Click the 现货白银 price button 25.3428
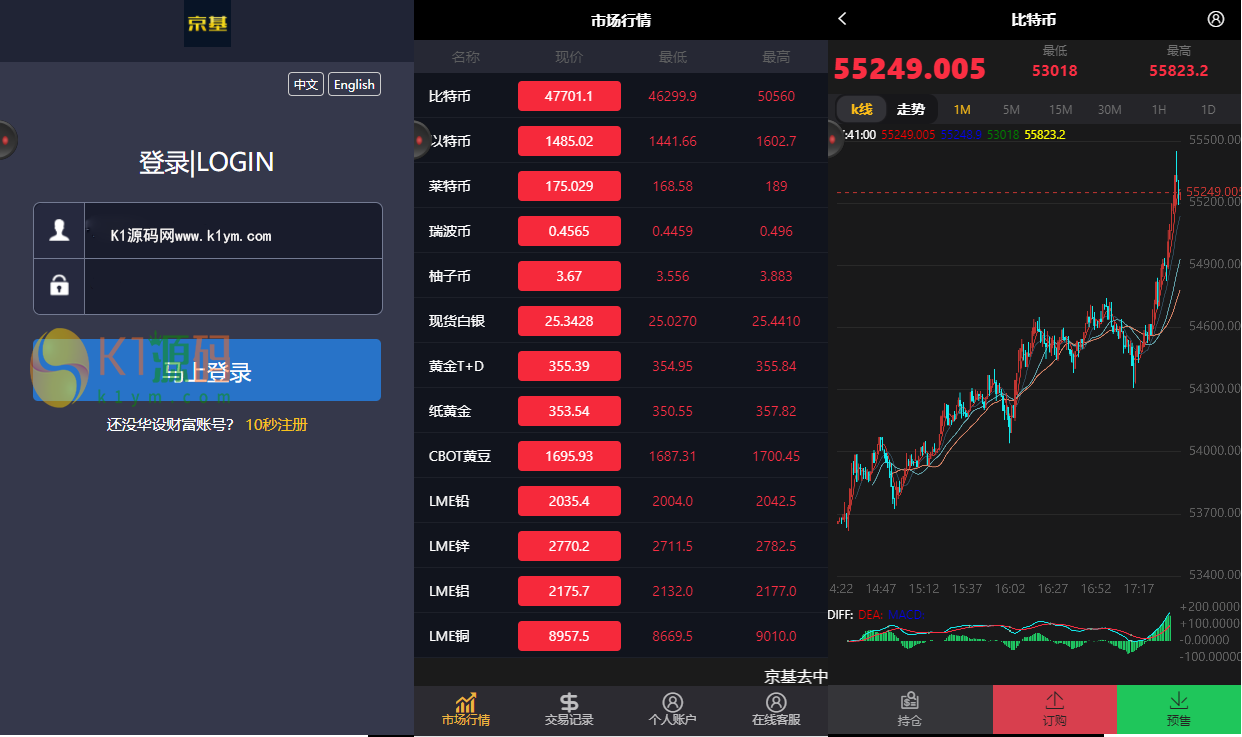The width and height of the screenshot is (1242, 737). 569,321
